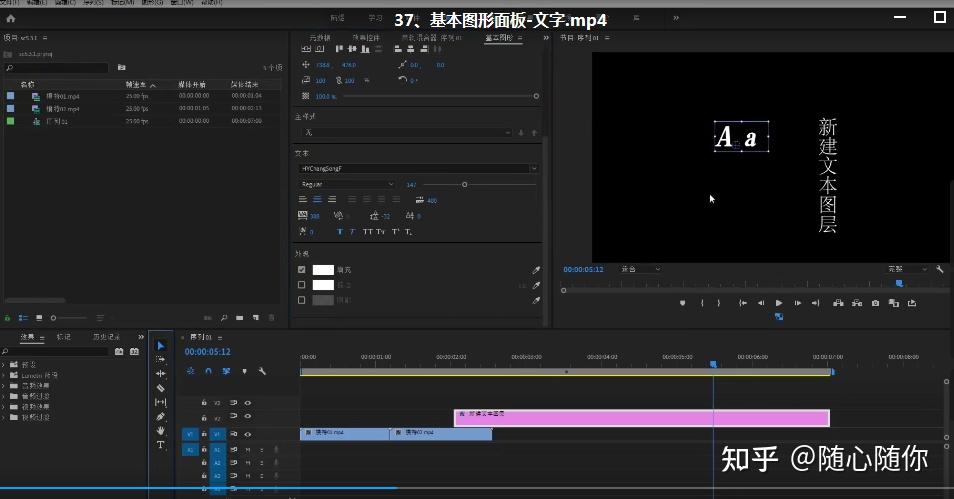Image resolution: width=954 pixels, height=499 pixels.
Task: Select the pink text layer clip
Action: [642, 417]
